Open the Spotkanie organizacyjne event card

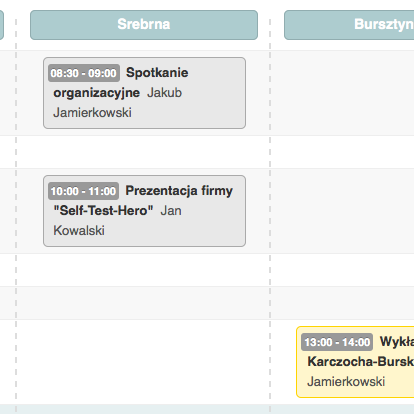click(x=144, y=93)
